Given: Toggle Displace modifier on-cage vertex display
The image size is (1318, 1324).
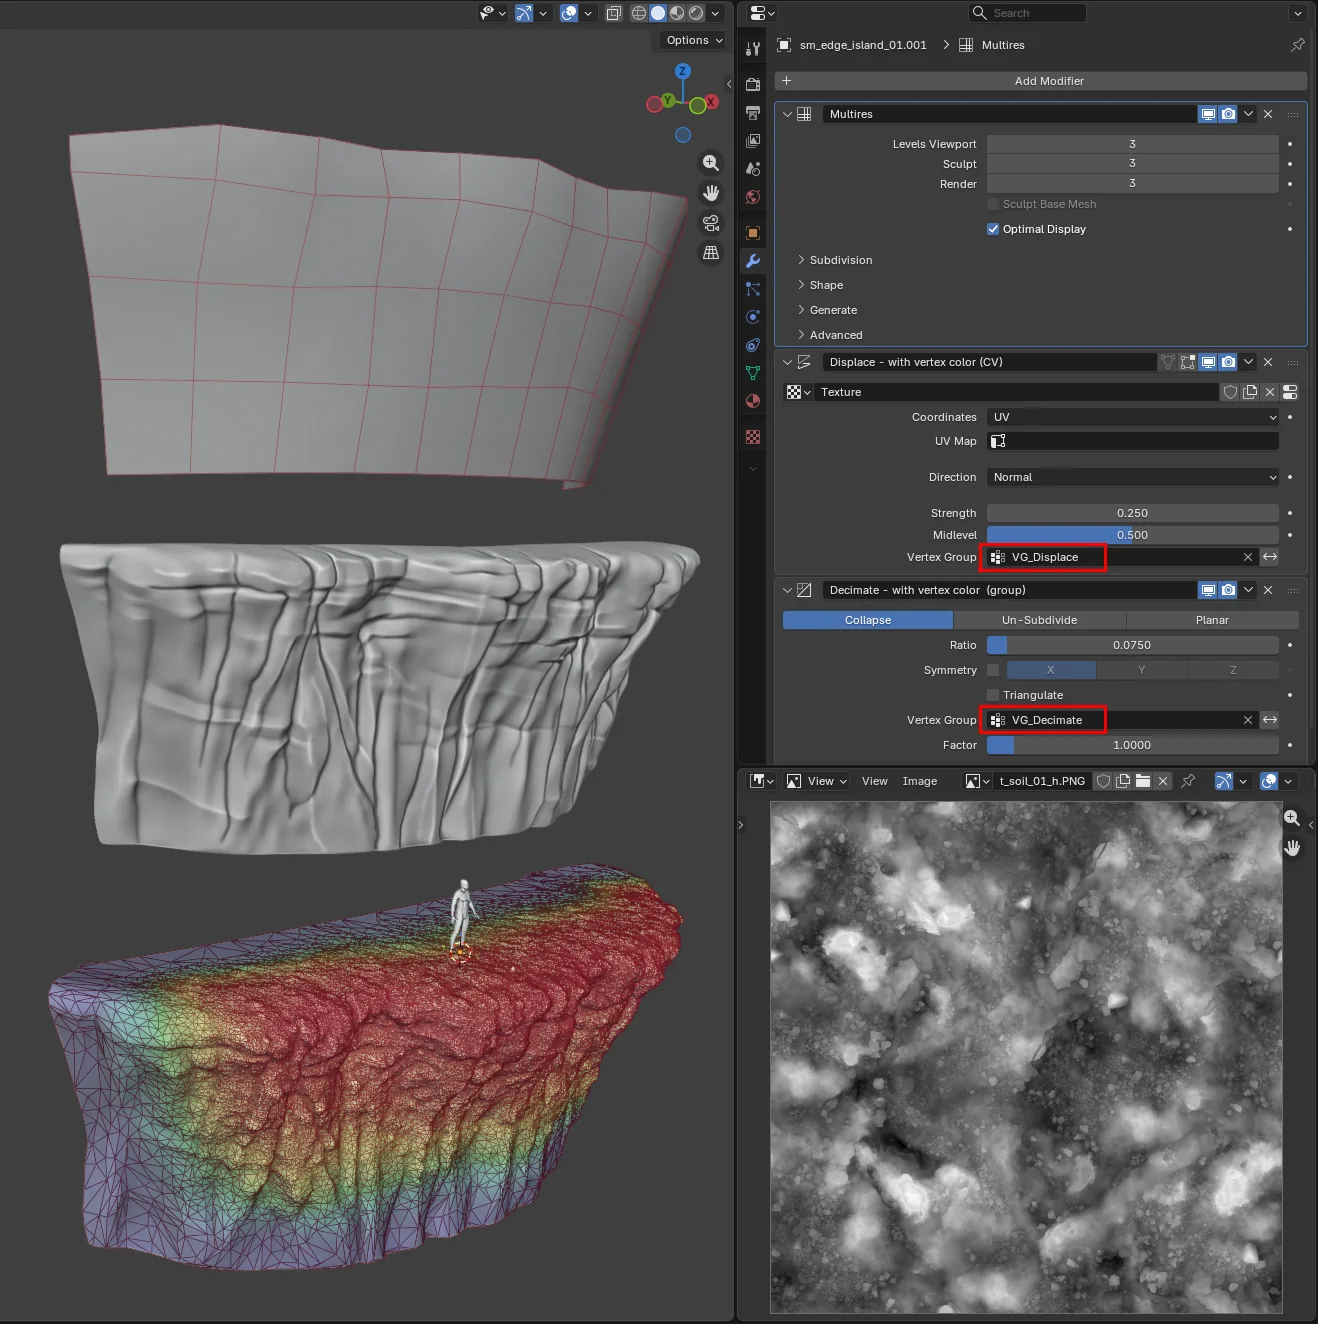Looking at the screenshot, I should 1167,362.
